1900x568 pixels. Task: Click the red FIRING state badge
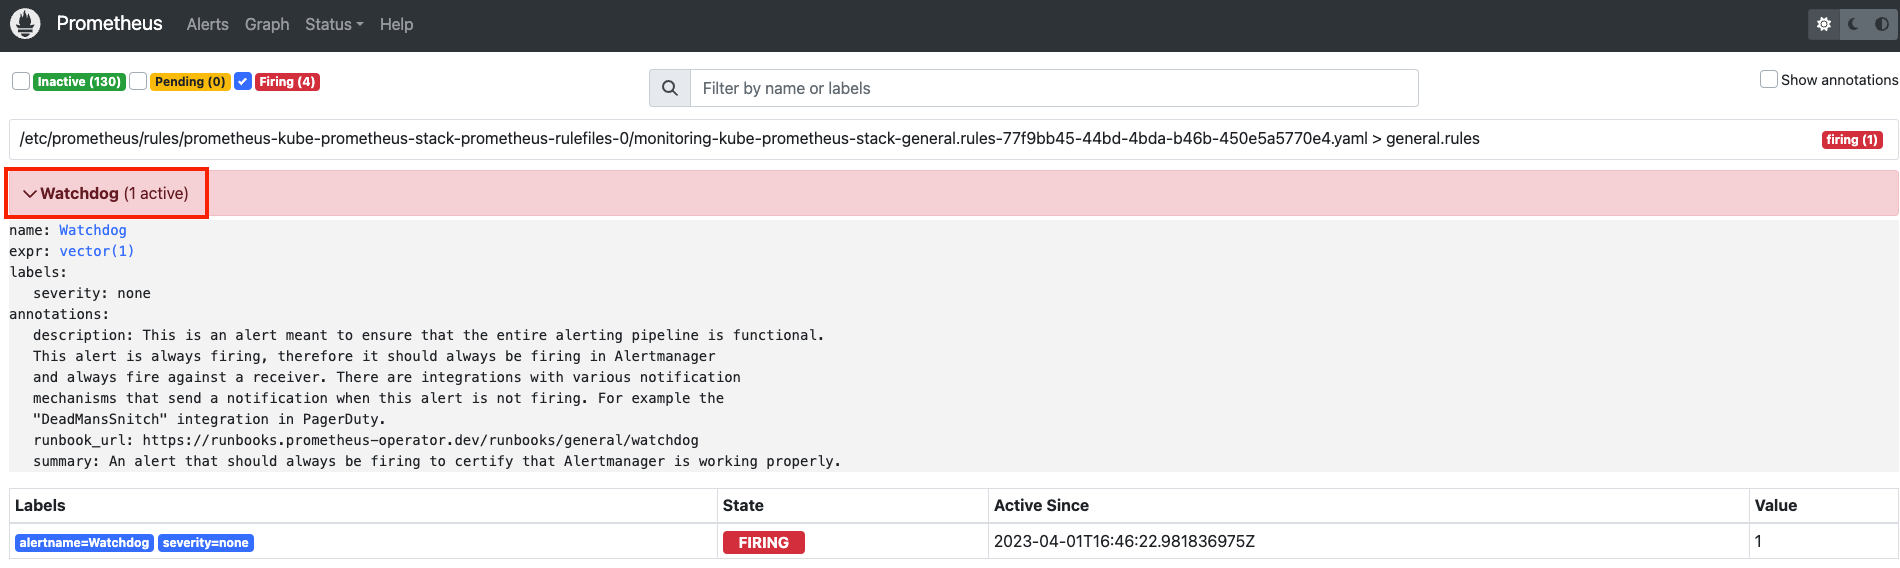coord(764,543)
